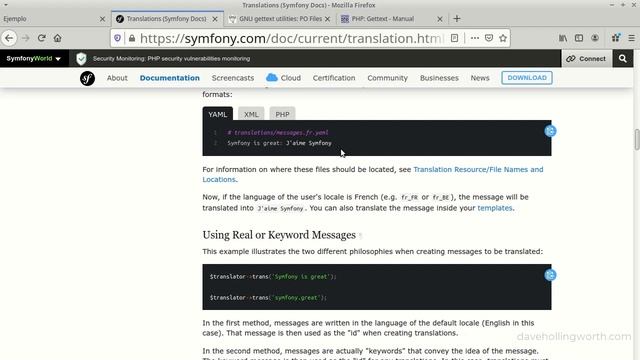Grab the page vertical scrollbar thumb
Image resolution: width=640 pixels, height=360 pixels.
click(636, 140)
